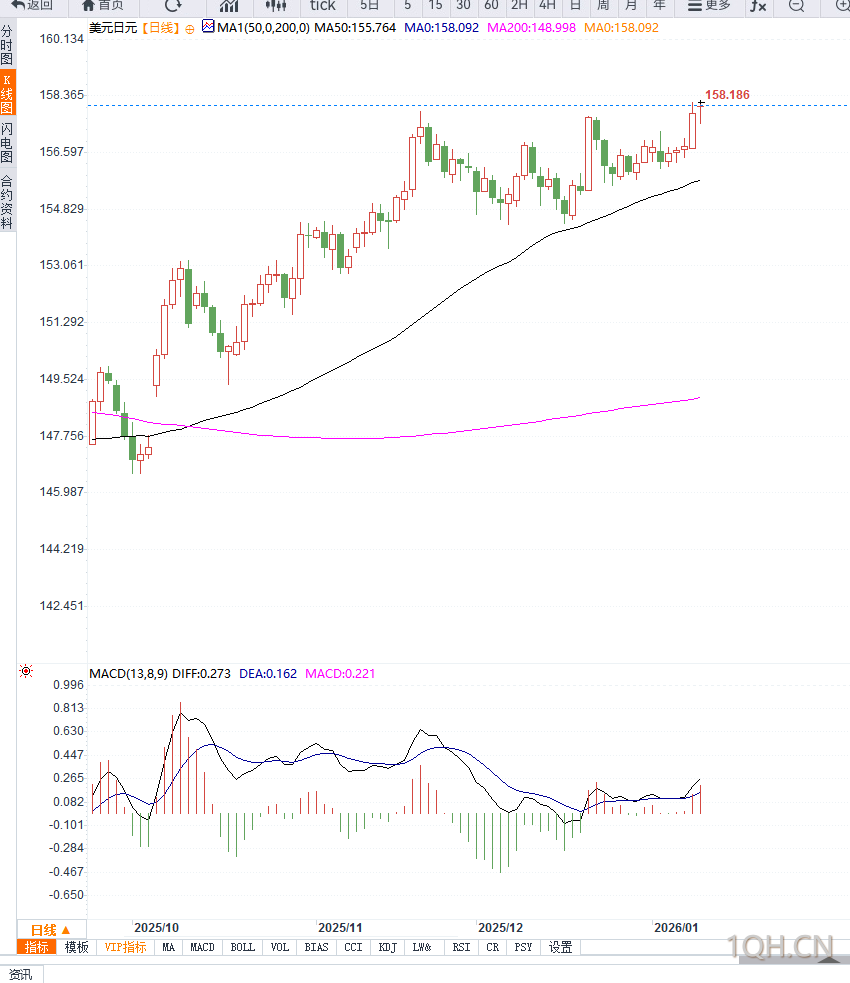
Task: Select the KDJ indicator tab
Action: [x=387, y=947]
